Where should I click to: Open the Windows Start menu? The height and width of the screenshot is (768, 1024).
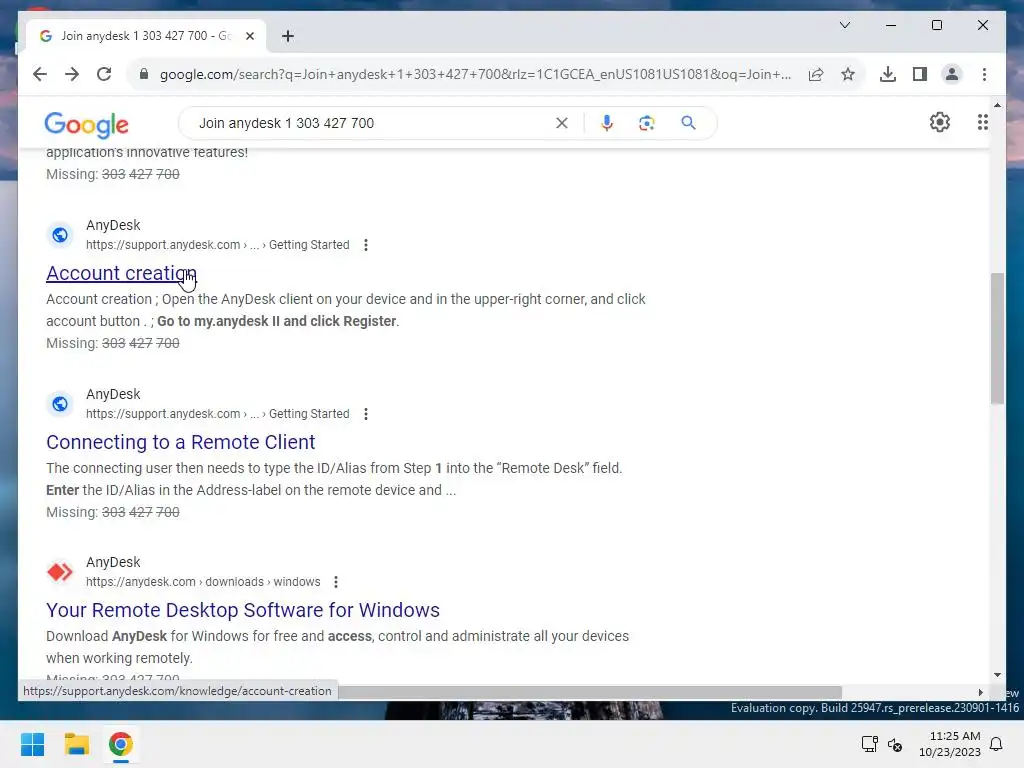pyautogui.click(x=33, y=744)
